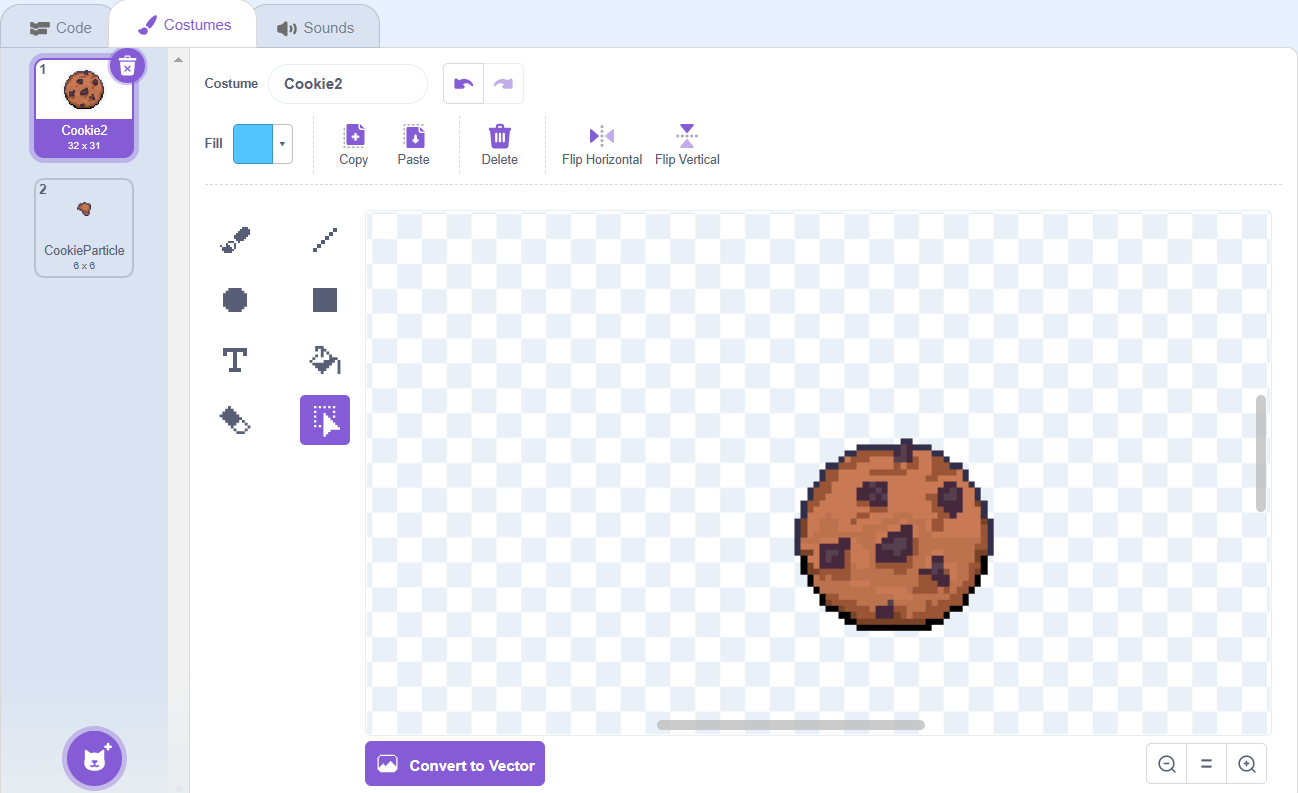
Task: Select the Rectangle tool
Action: (x=325, y=300)
